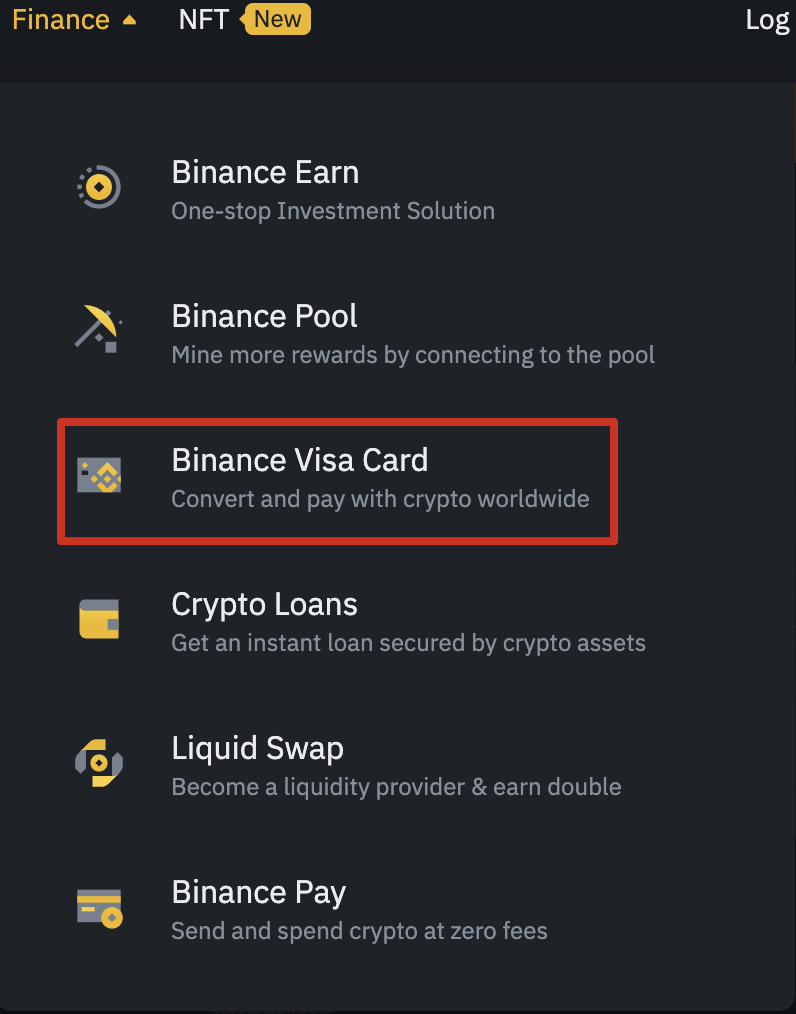Open the Binance Visa Card page
Image resolution: width=796 pixels, height=1014 pixels.
tap(300, 459)
